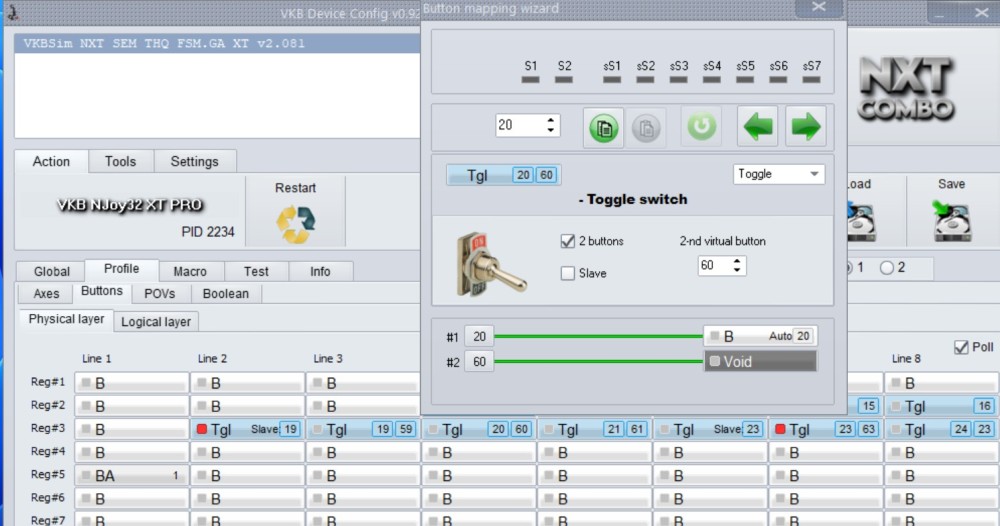The image size is (1000, 526).
Task: Click Reg#2 Line 8 Tgl 16 cell
Action: 941,406
